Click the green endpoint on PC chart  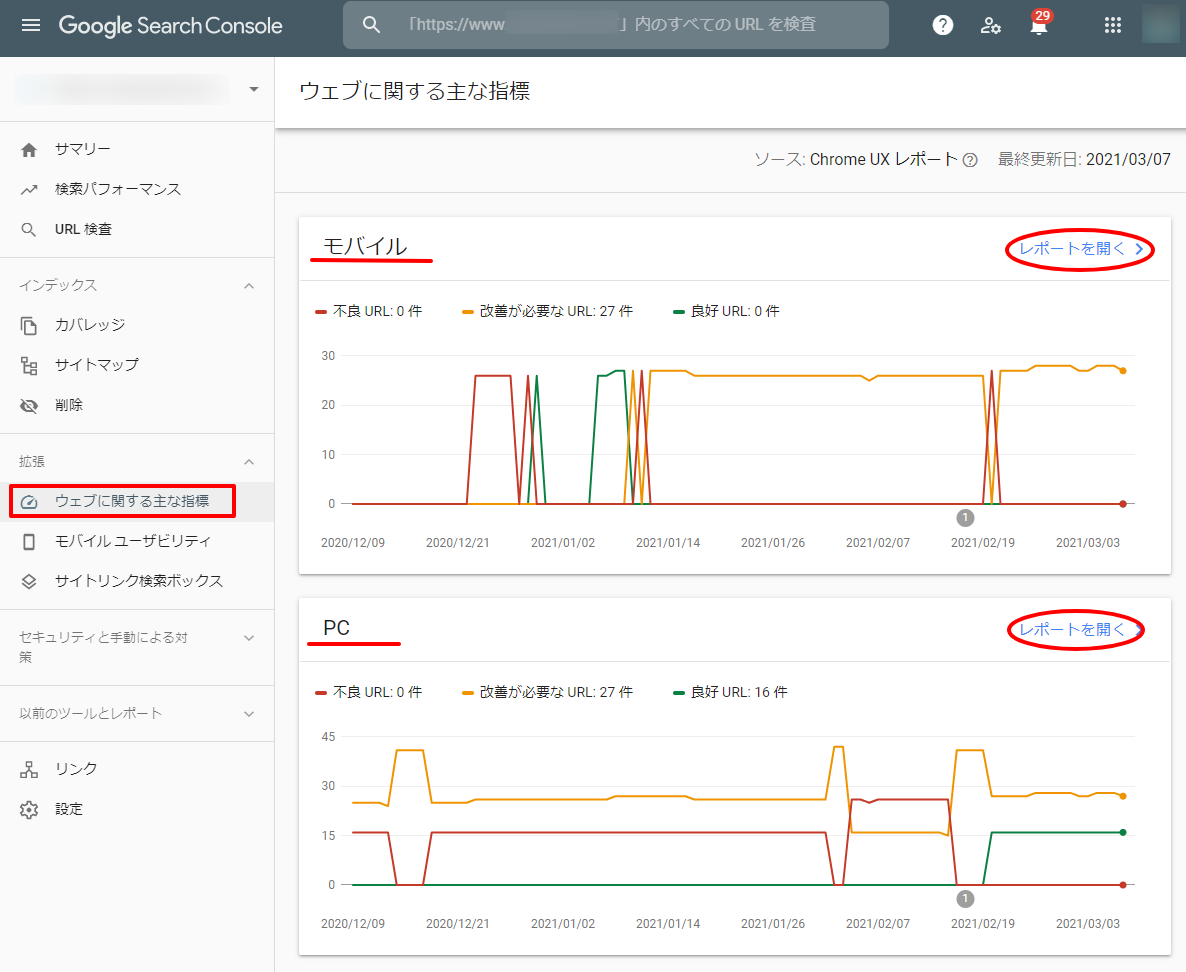(x=1123, y=833)
